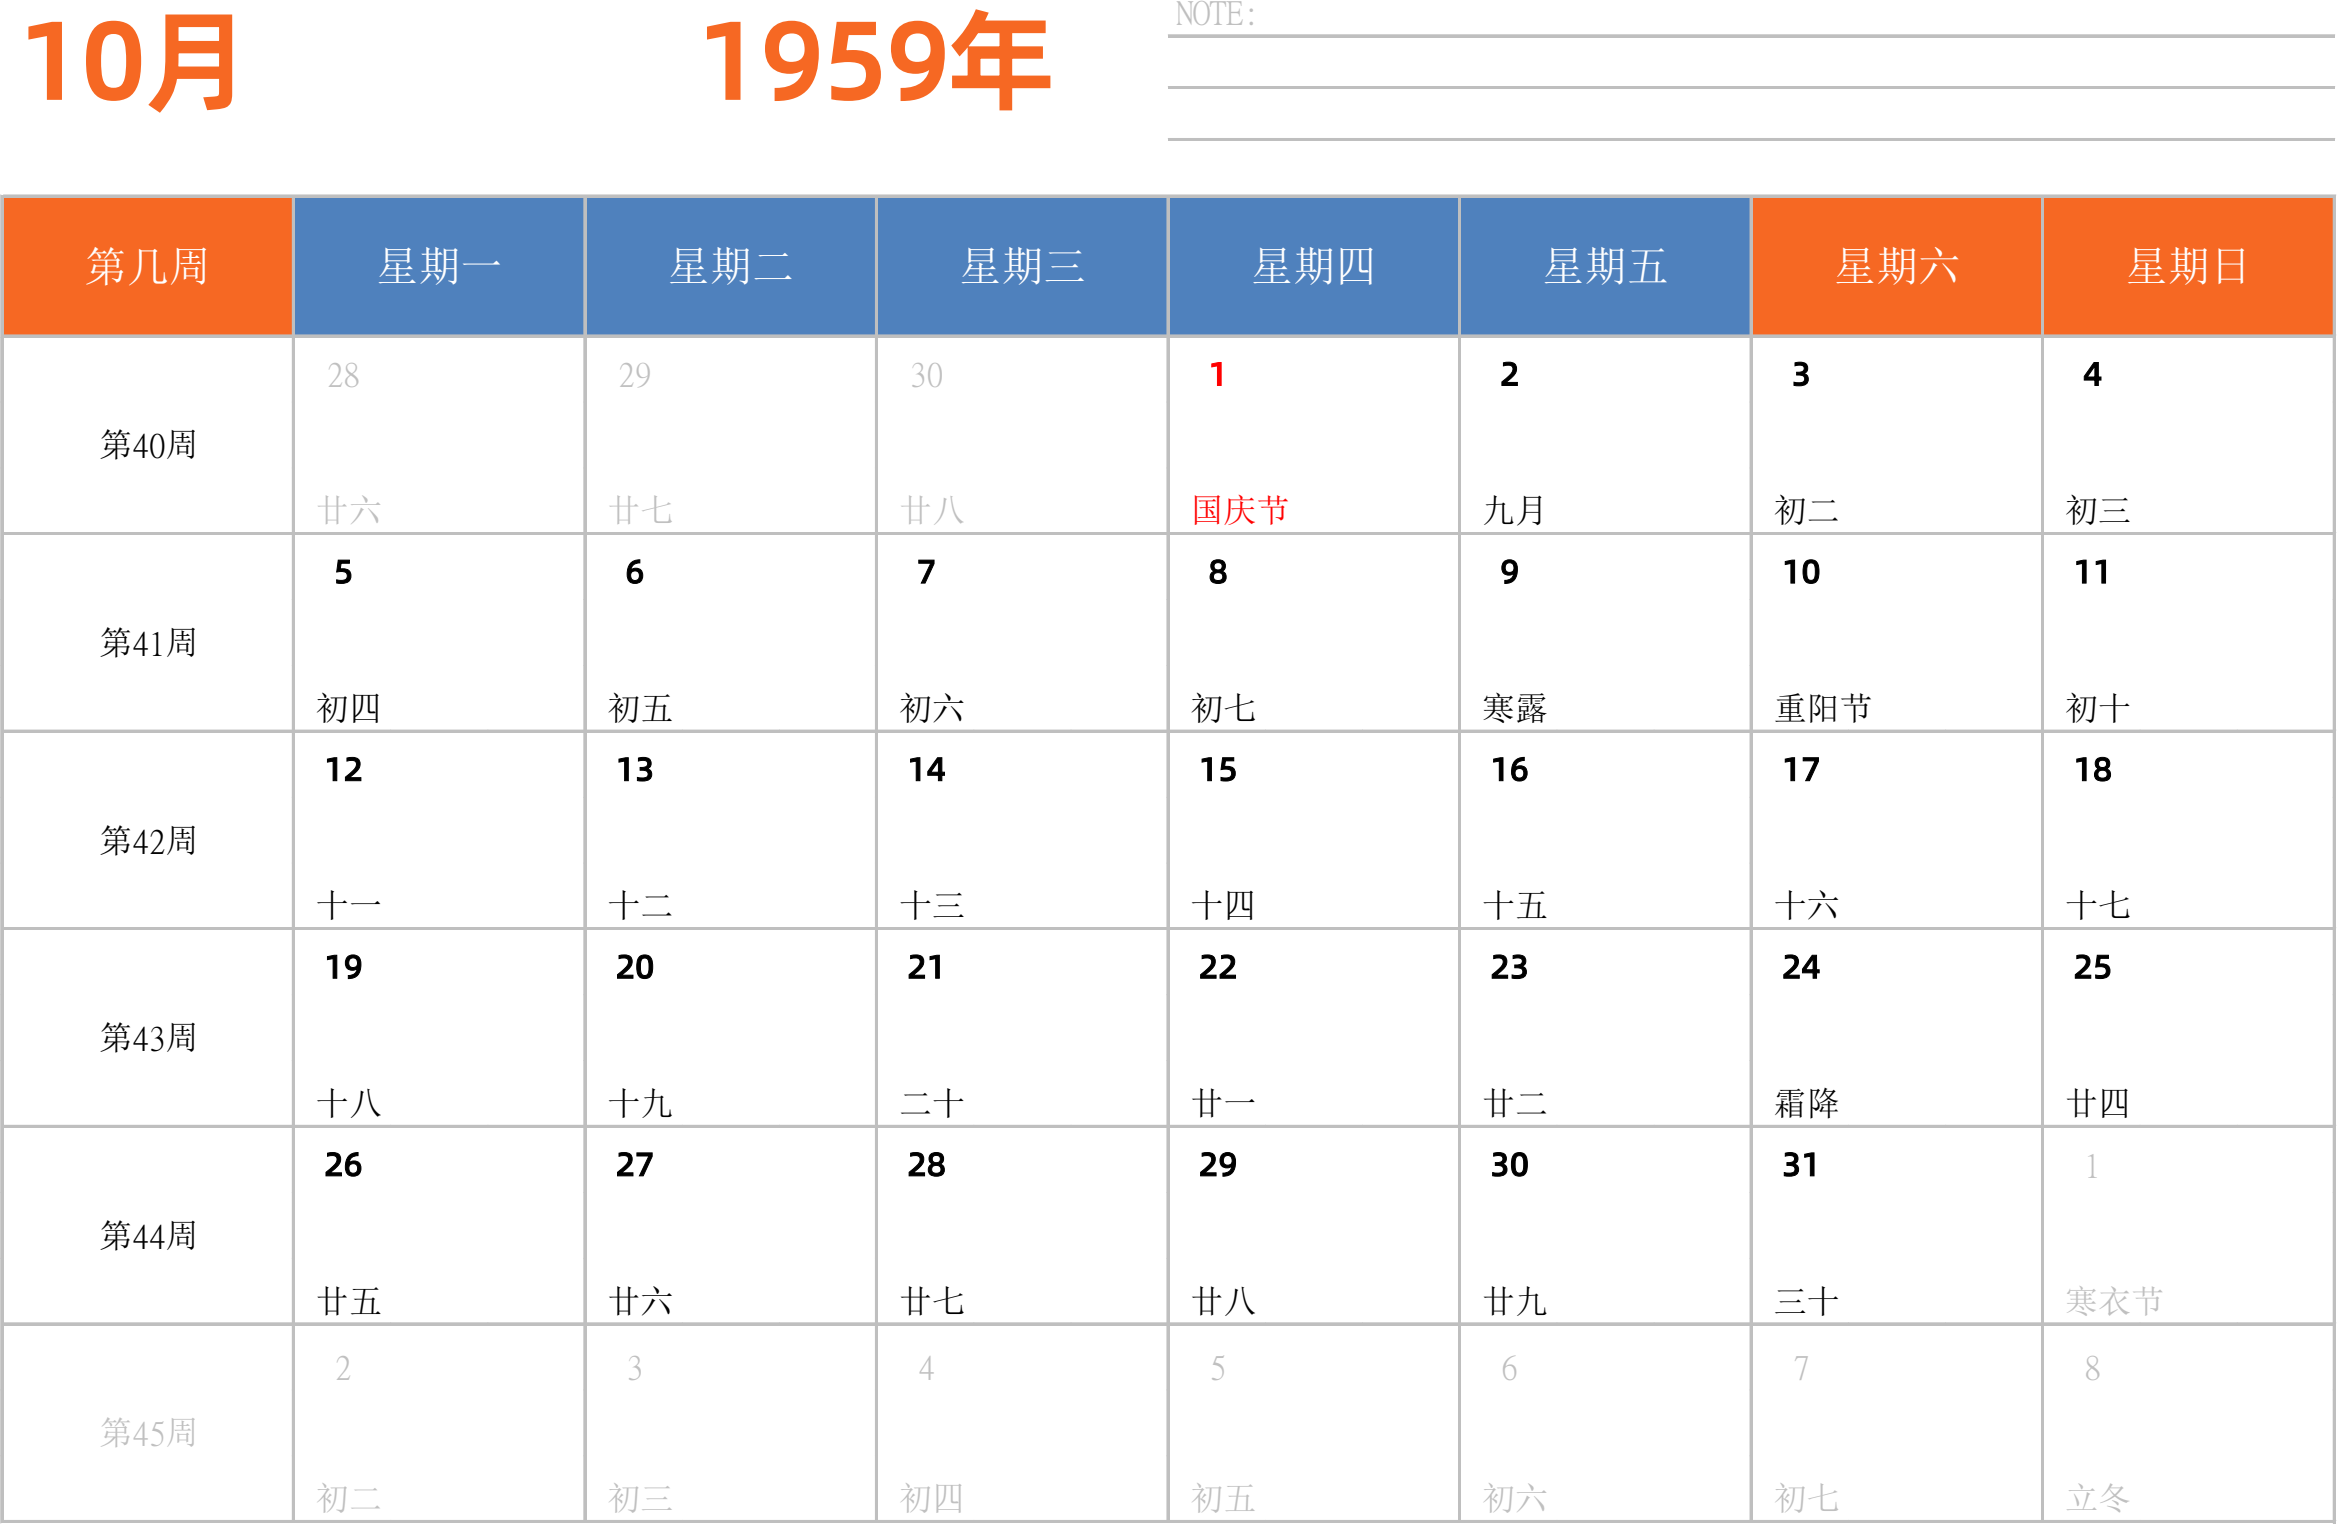Image resolution: width=2337 pixels, height=1524 pixels.
Task: Click the 第43周 week label
Action: 148,1038
